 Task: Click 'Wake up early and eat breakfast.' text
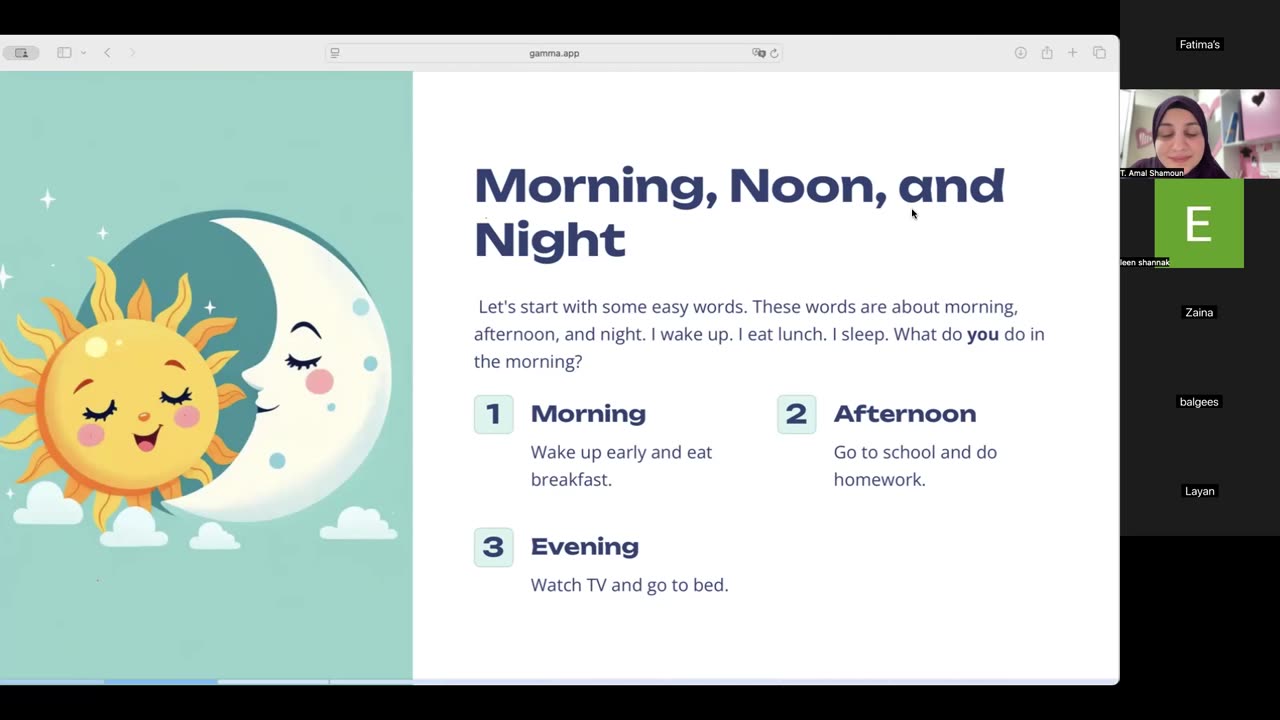click(621, 466)
